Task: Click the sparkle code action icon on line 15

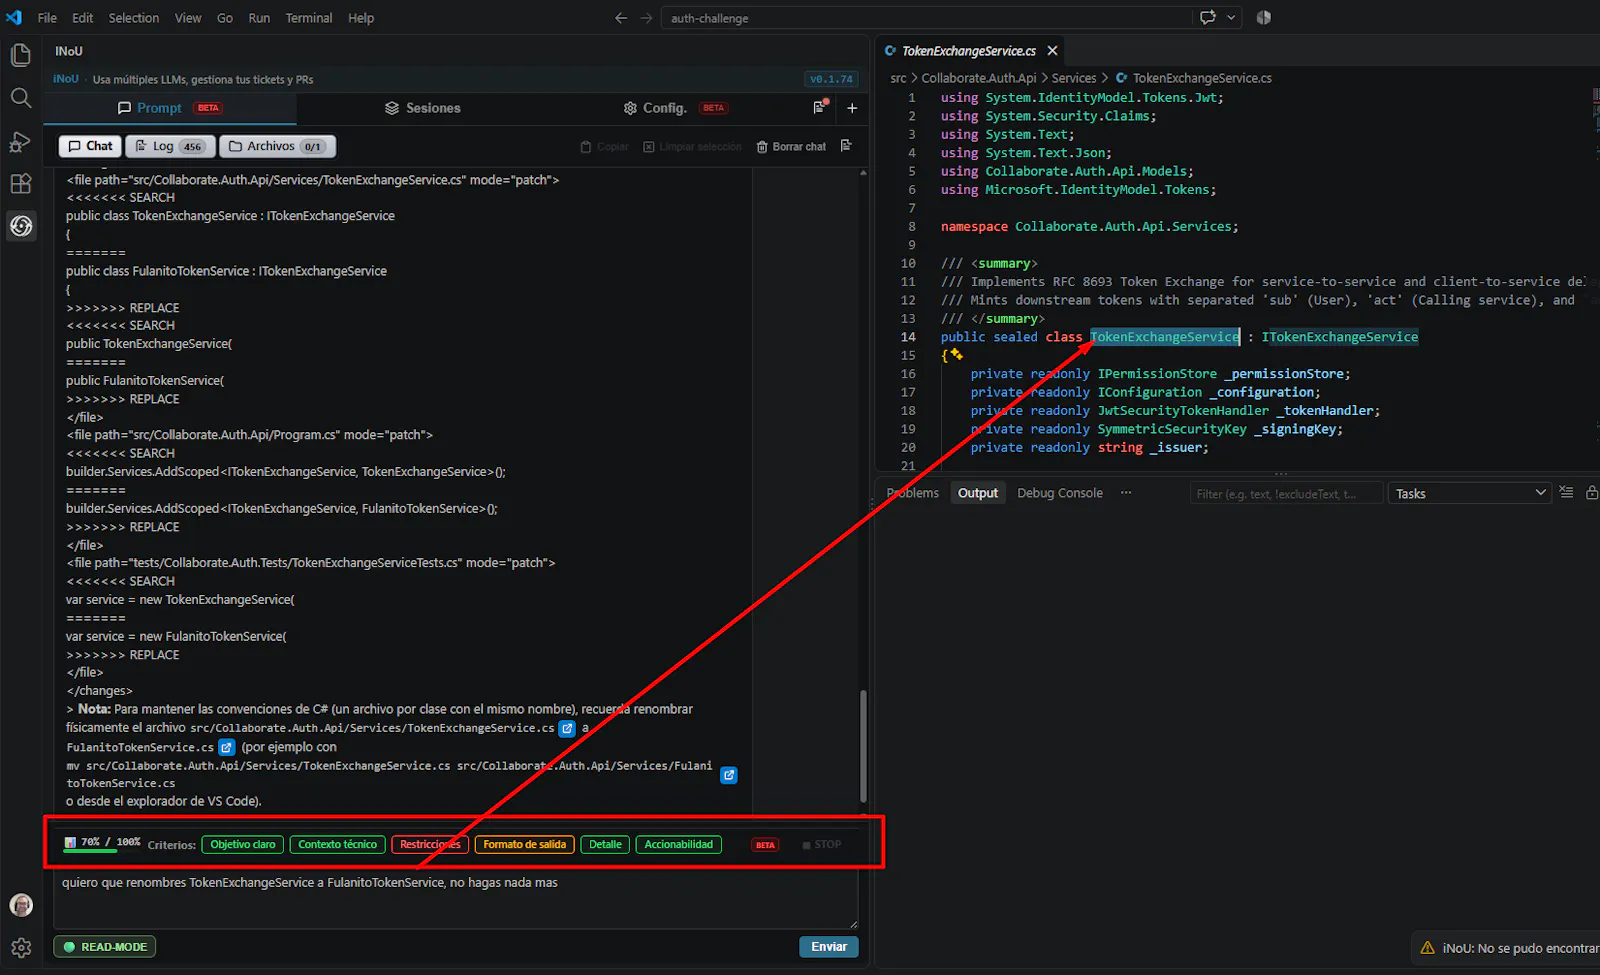Action: [x=957, y=354]
